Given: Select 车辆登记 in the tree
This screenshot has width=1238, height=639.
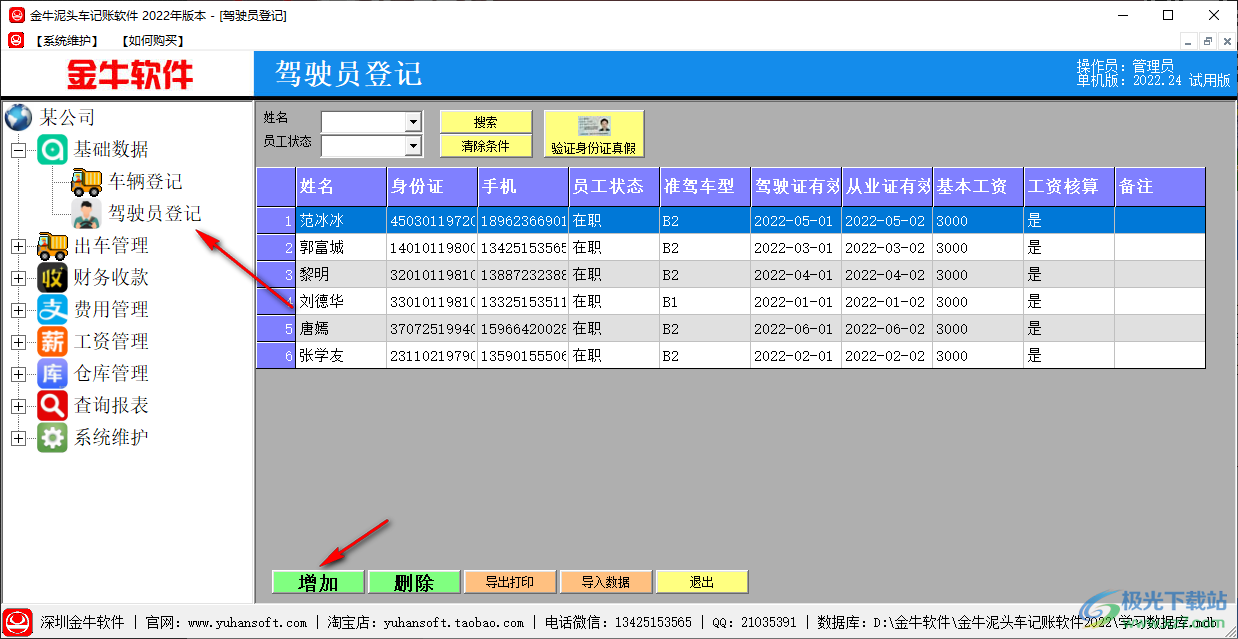Looking at the screenshot, I should click(x=146, y=182).
